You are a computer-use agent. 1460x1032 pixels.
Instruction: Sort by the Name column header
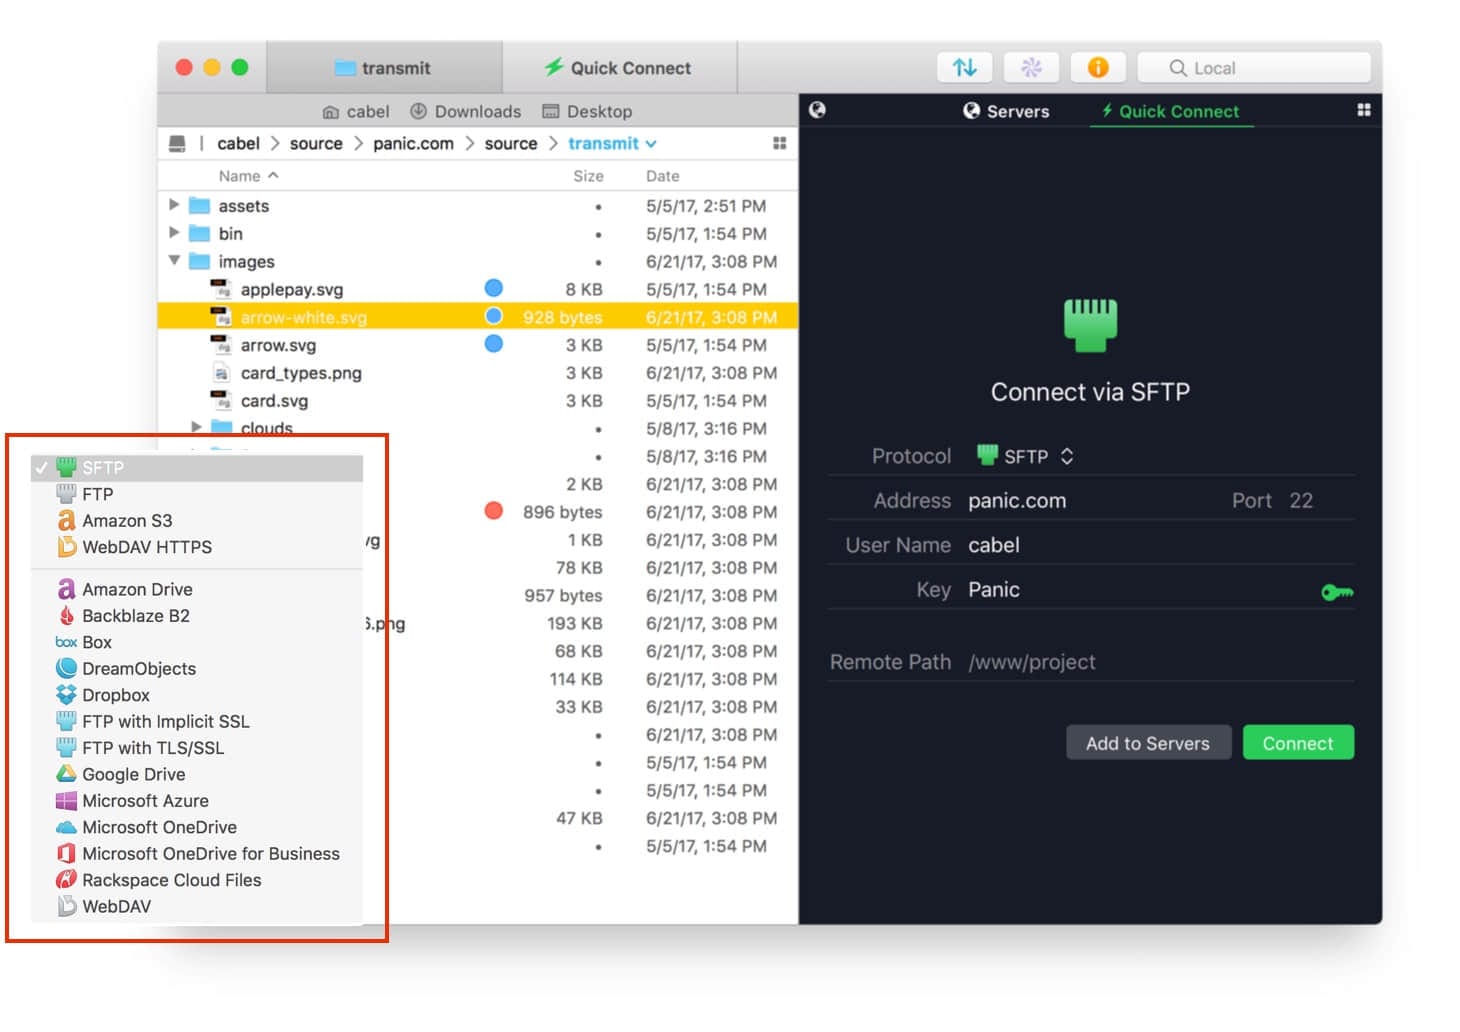(x=248, y=176)
